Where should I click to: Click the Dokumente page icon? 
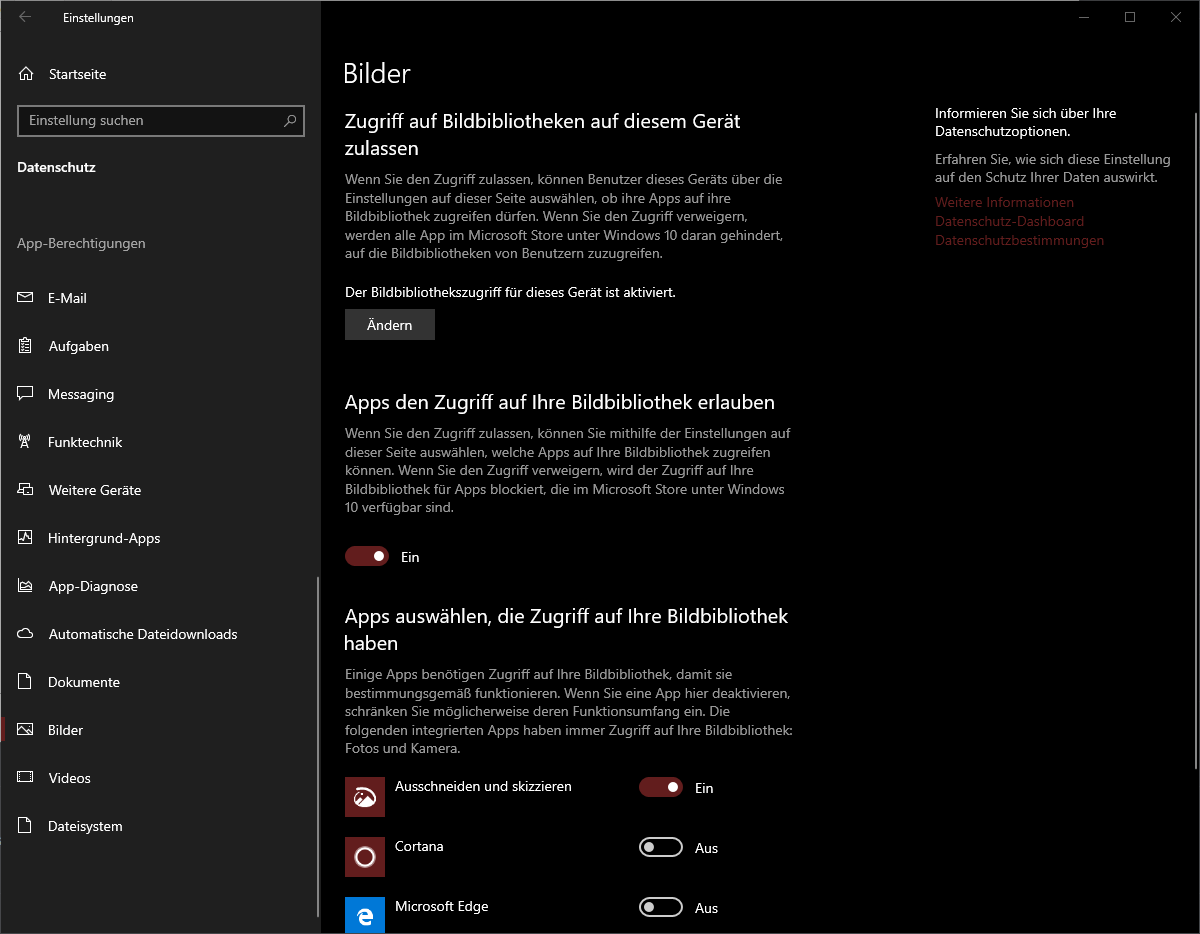[x=26, y=682]
